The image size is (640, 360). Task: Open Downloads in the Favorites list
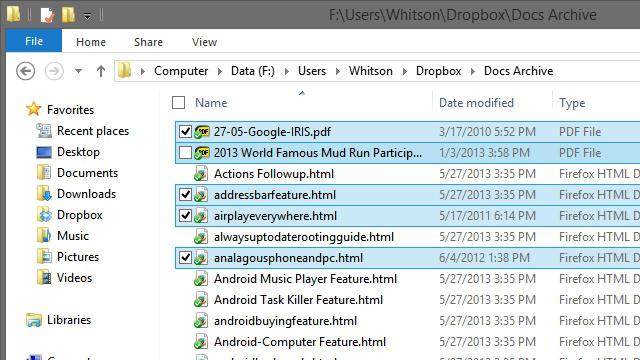pos(87,194)
